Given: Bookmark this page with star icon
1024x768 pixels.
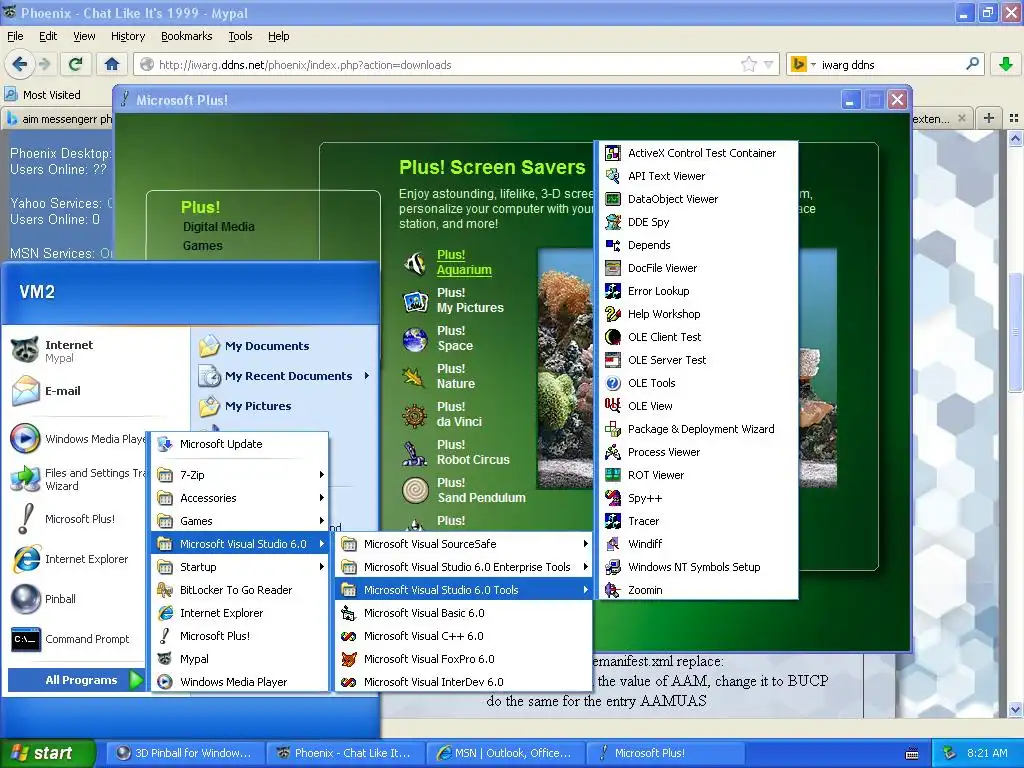Looking at the screenshot, I should (748, 64).
